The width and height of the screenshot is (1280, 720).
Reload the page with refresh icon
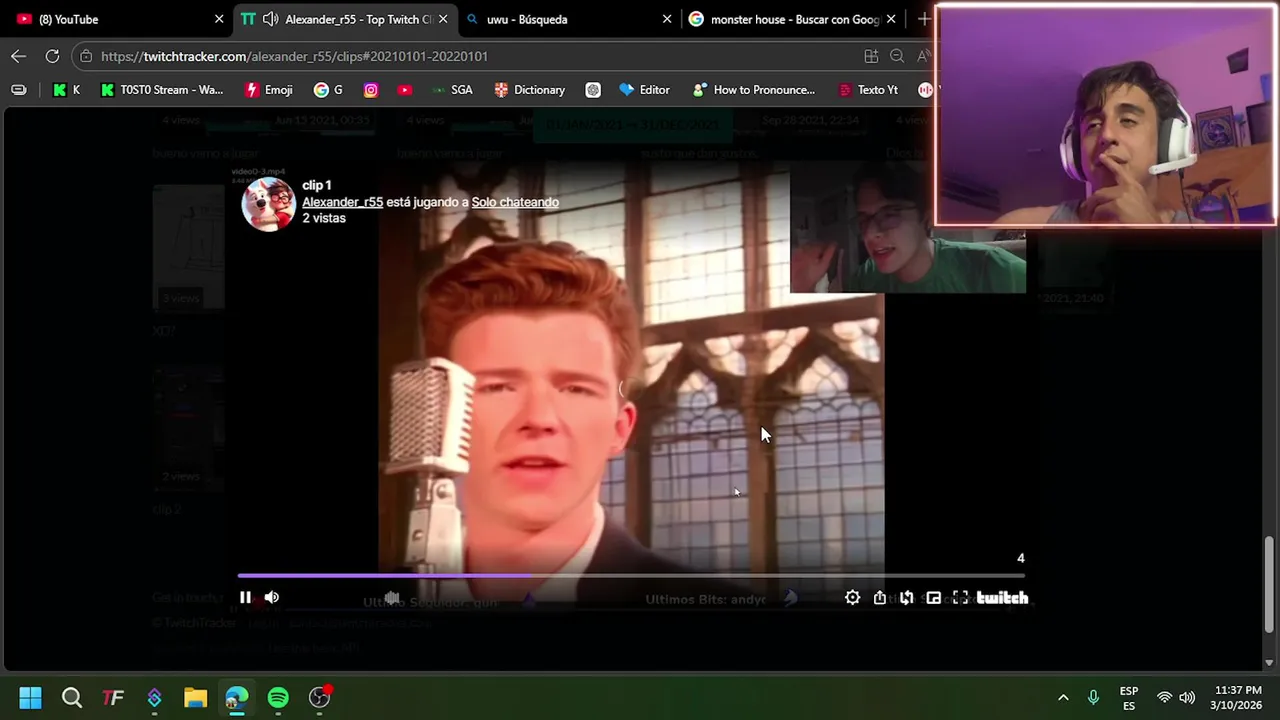[52, 56]
